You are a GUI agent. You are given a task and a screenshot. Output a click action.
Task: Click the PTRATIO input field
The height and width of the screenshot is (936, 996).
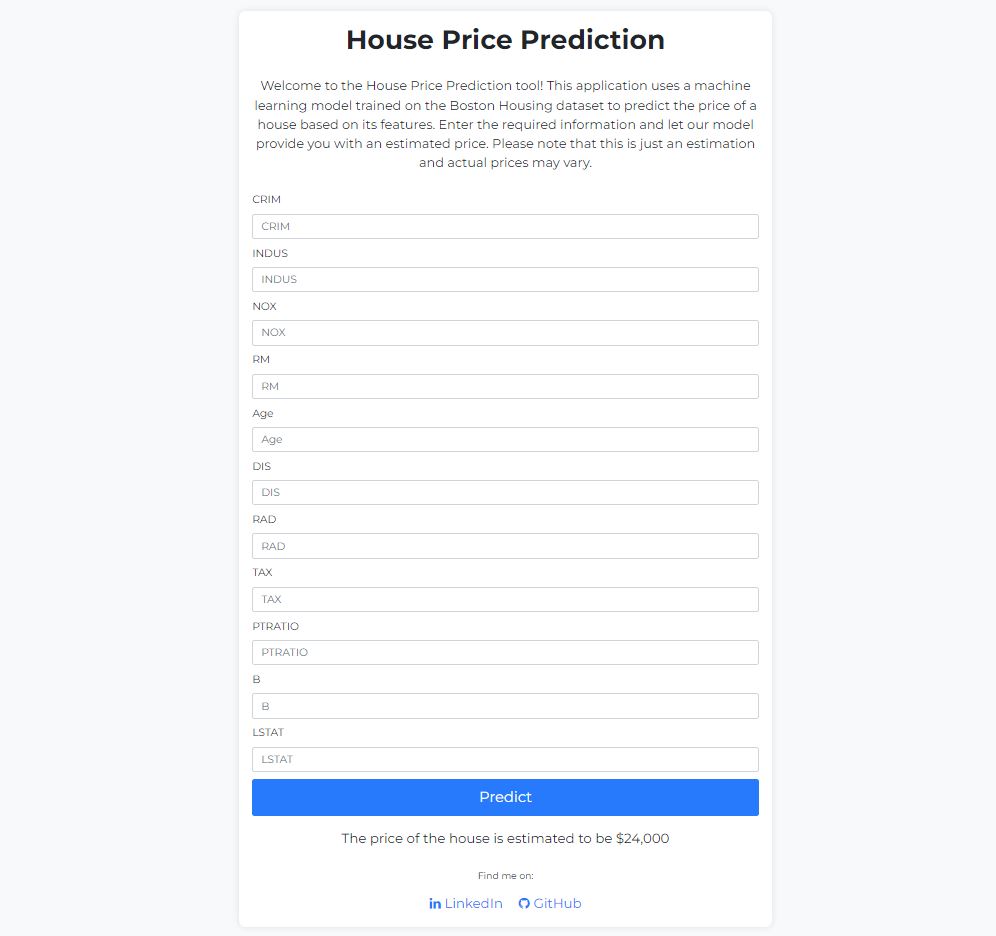coord(505,652)
